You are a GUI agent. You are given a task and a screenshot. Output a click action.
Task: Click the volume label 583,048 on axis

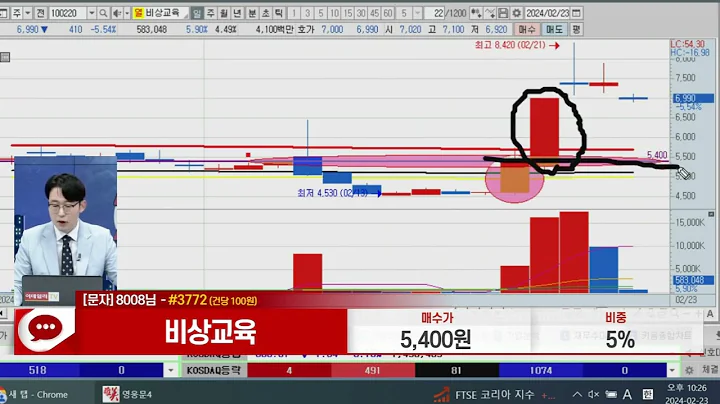coord(693,280)
